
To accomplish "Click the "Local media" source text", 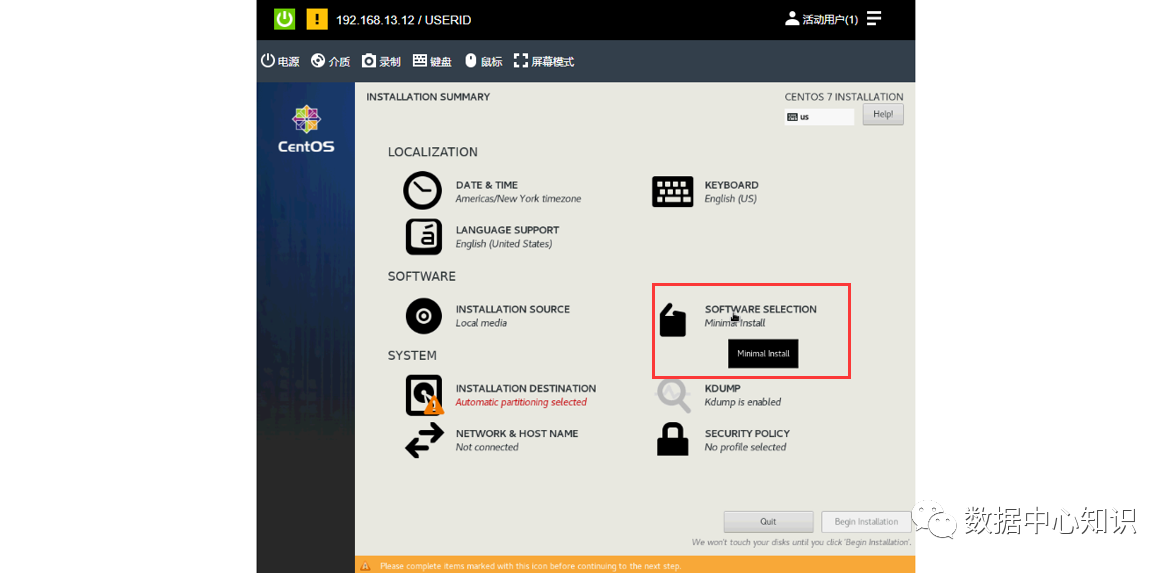I will pyautogui.click(x=481, y=323).
